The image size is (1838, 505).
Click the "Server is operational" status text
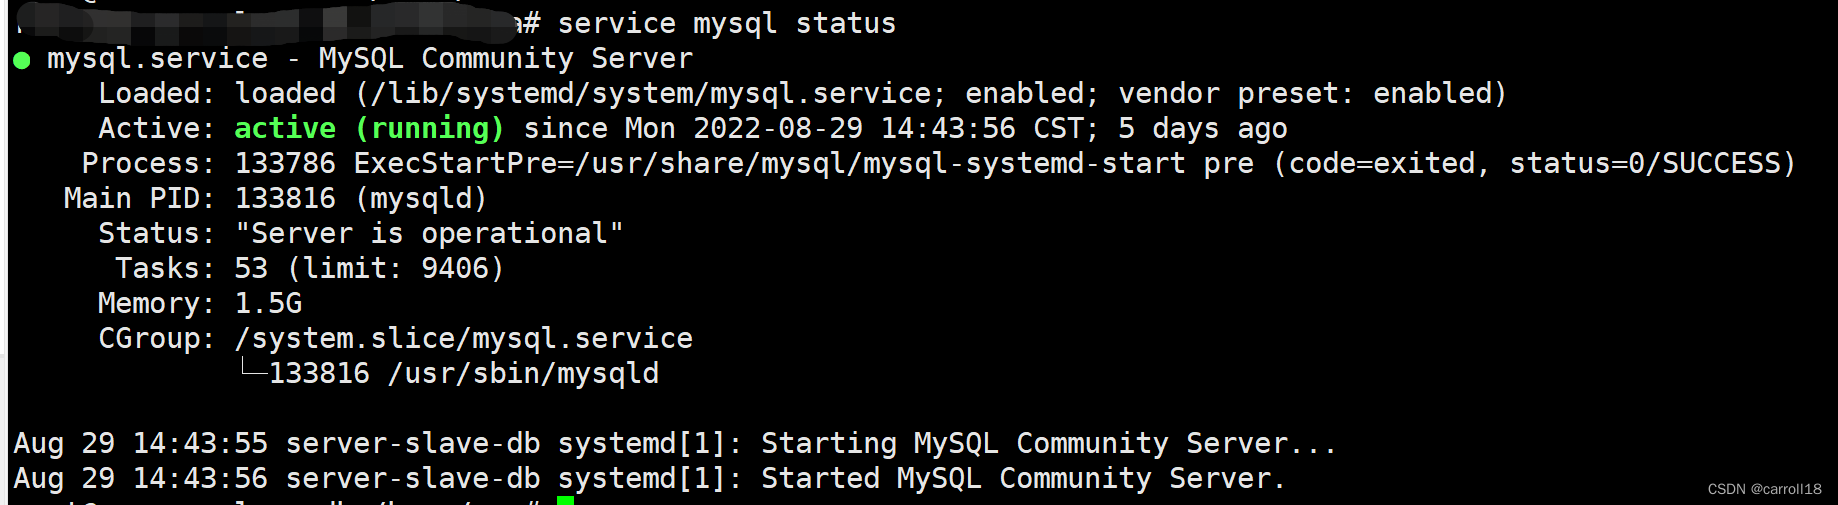pos(429,233)
